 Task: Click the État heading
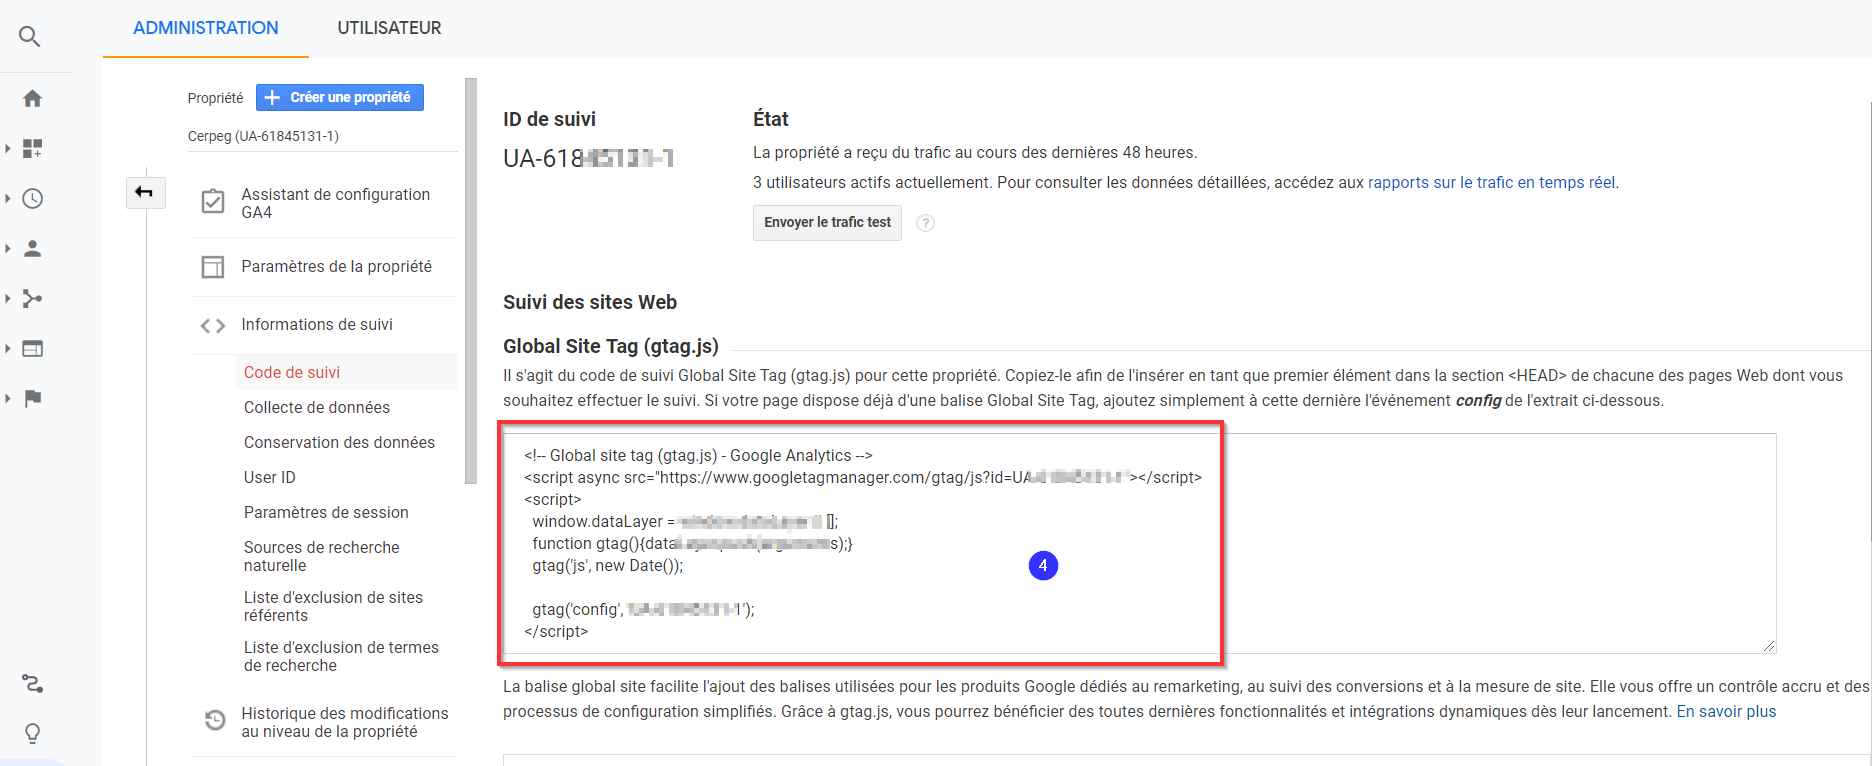(771, 119)
